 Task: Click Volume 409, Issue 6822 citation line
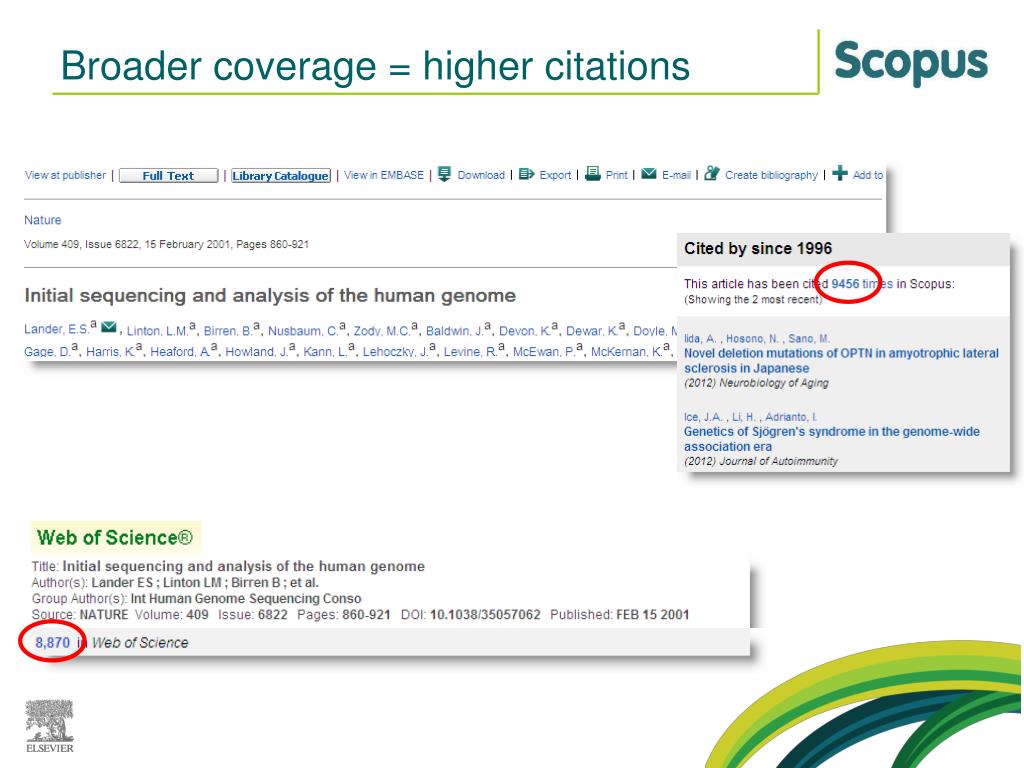click(x=166, y=244)
